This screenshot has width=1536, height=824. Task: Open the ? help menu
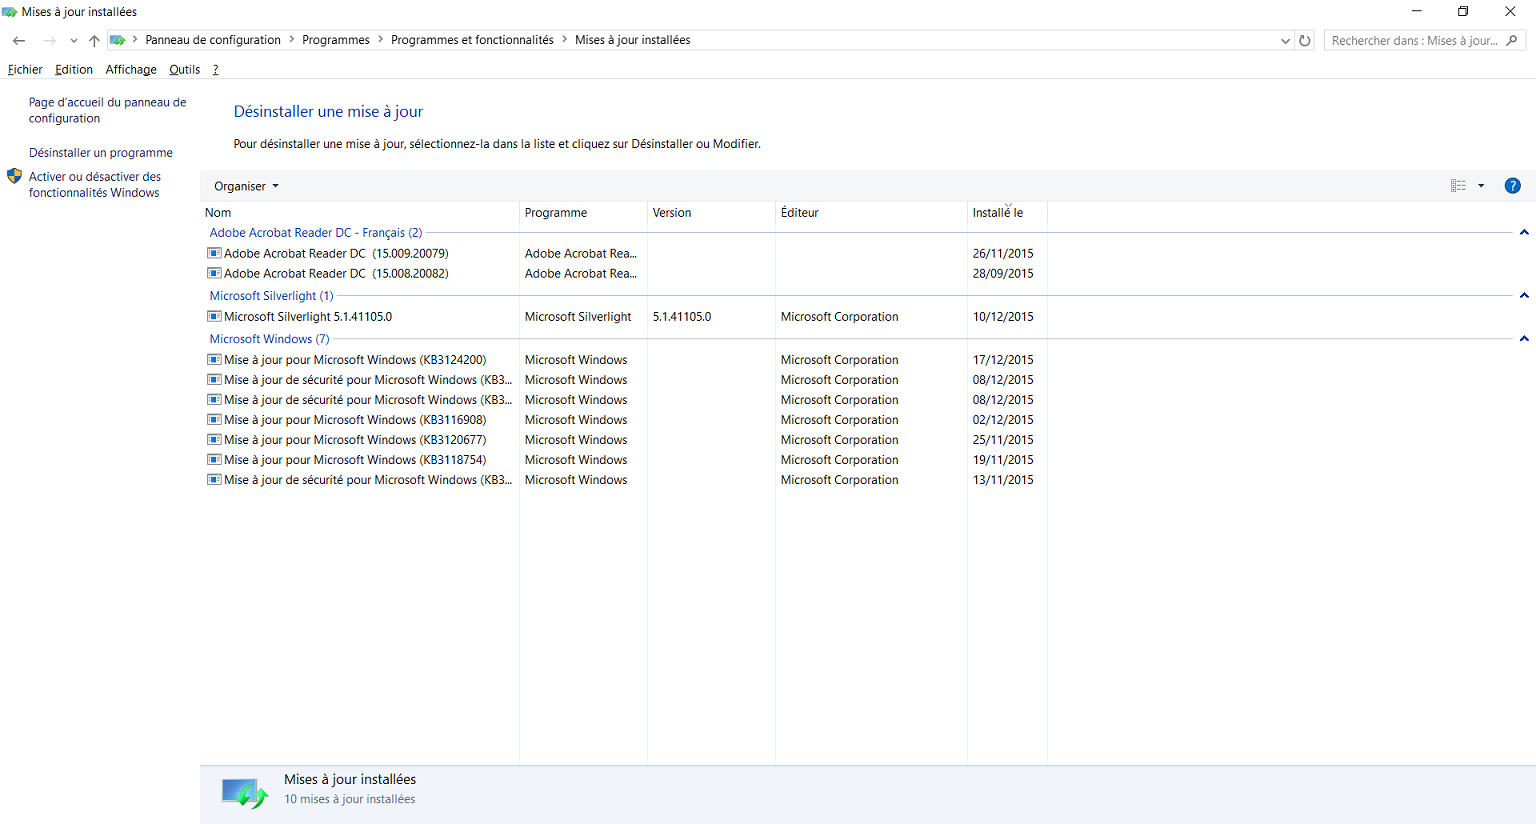point(215,69)
